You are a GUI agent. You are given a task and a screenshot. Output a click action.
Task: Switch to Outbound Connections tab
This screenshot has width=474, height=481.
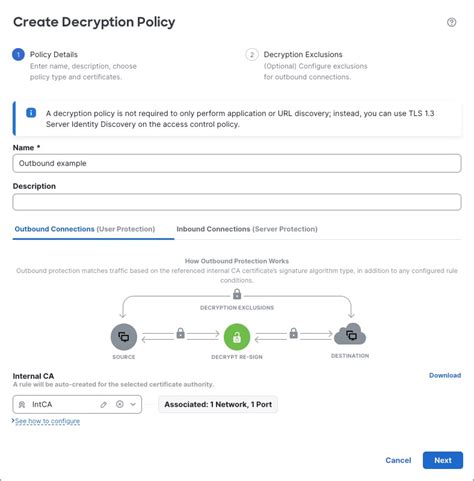[x=85, y=229]
